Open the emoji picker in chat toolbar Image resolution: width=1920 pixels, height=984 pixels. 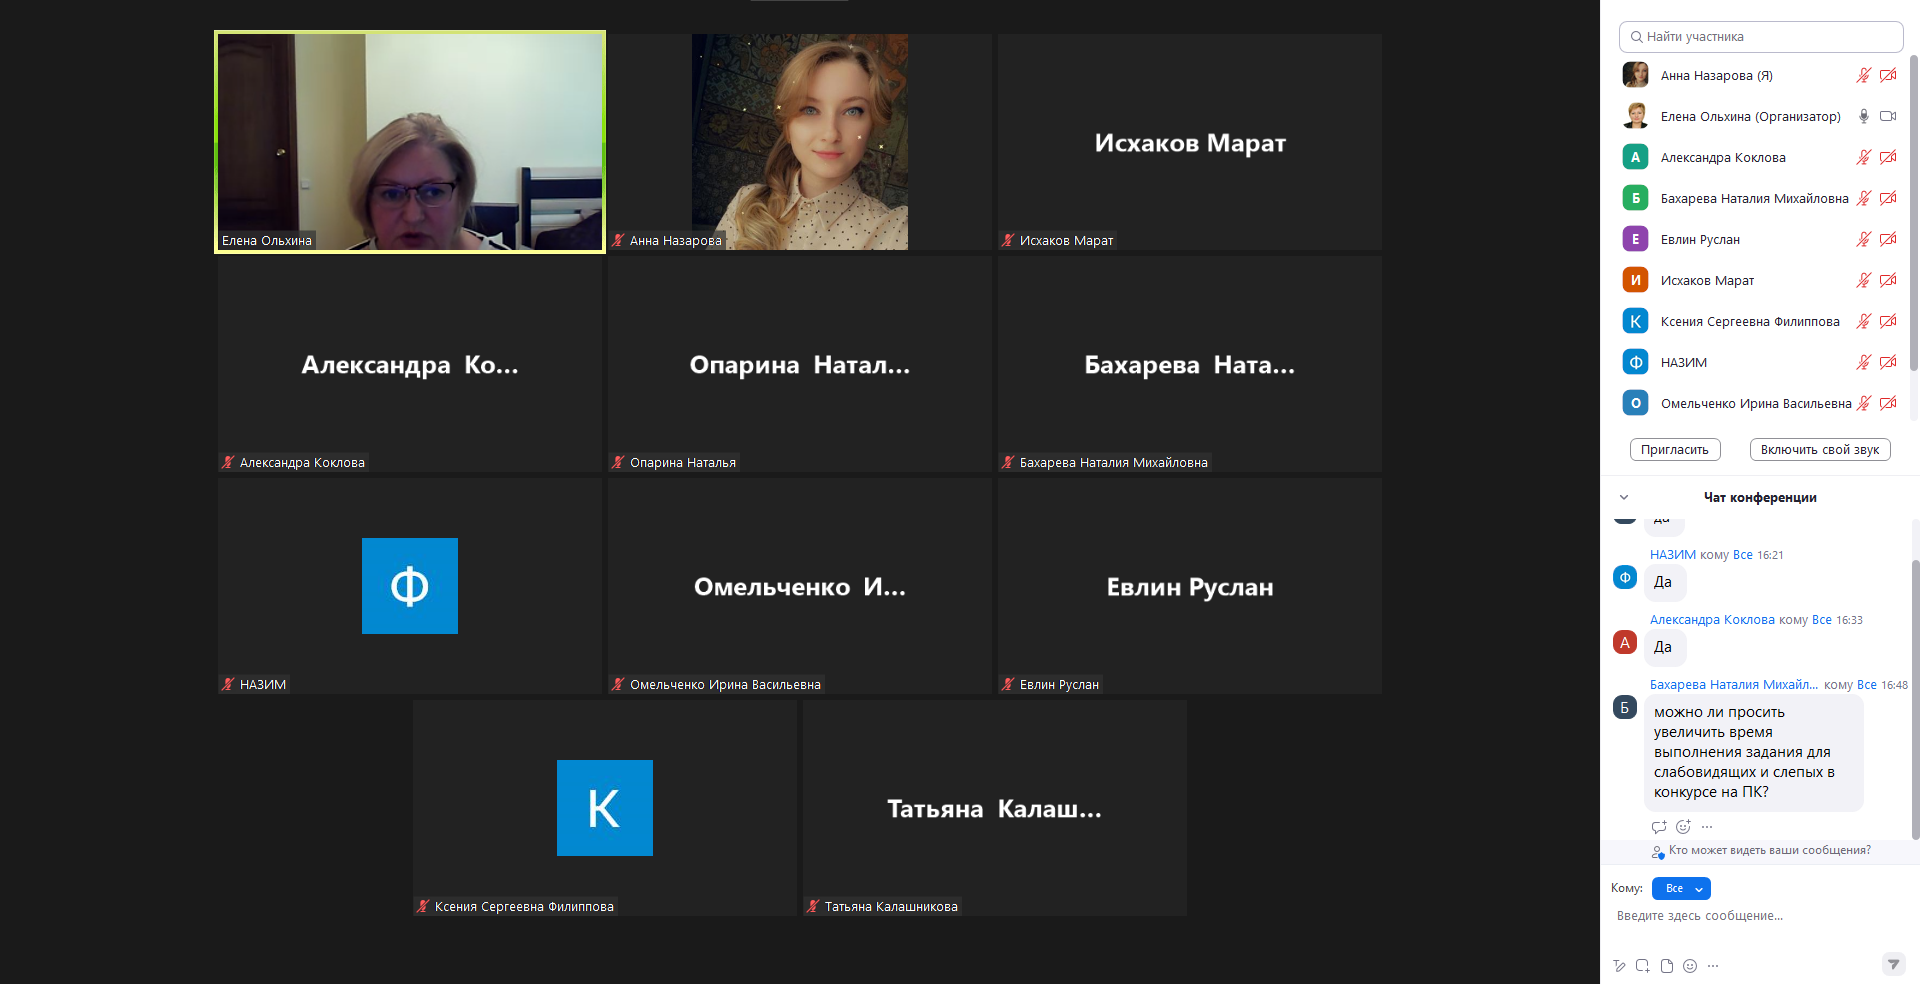tap(1690, 966)
